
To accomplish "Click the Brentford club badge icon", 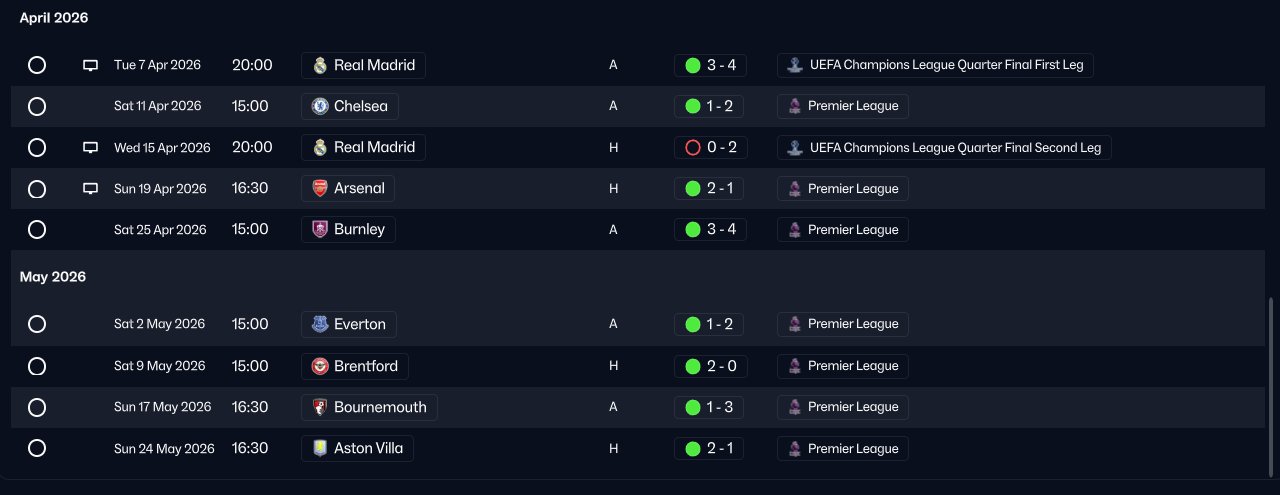I will coord(320,366).
